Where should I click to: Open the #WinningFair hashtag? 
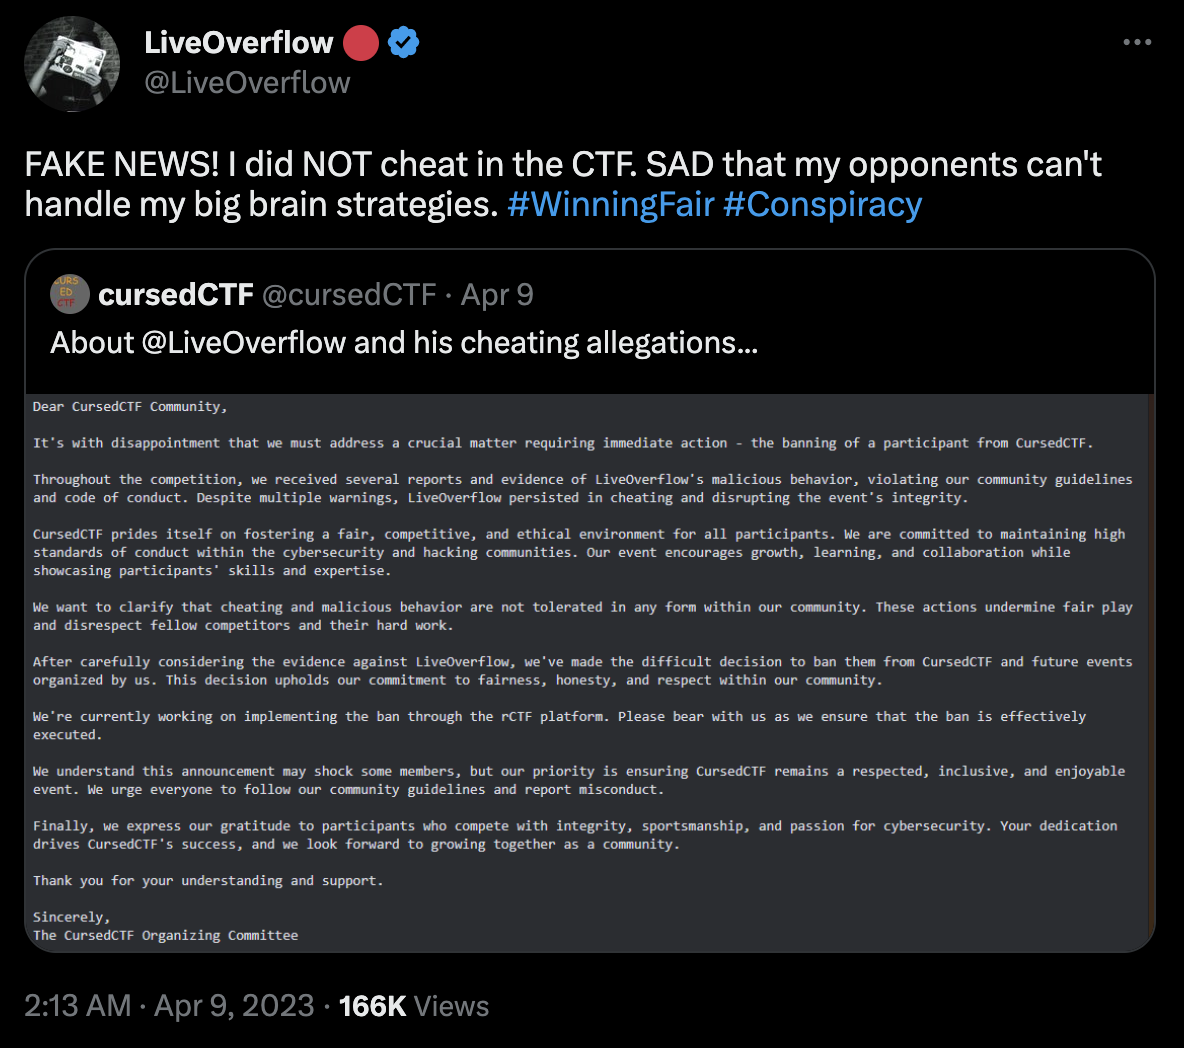(610, 204)
